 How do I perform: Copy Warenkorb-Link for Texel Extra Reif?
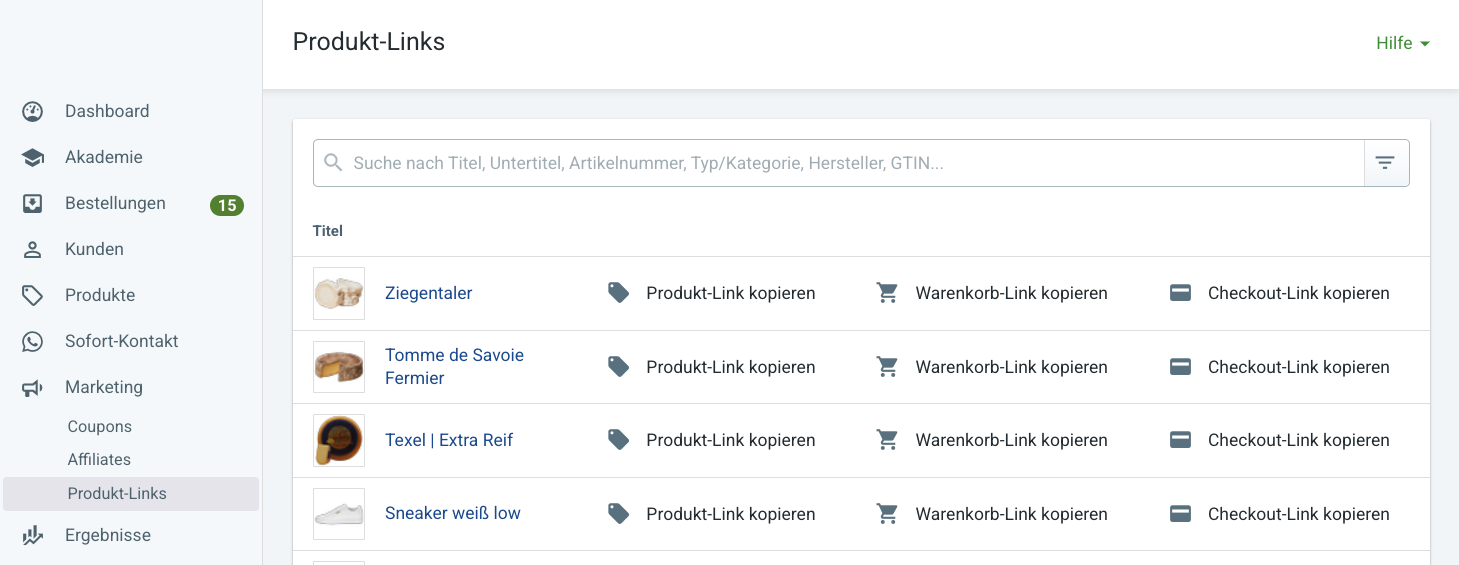pos(1011,440)
